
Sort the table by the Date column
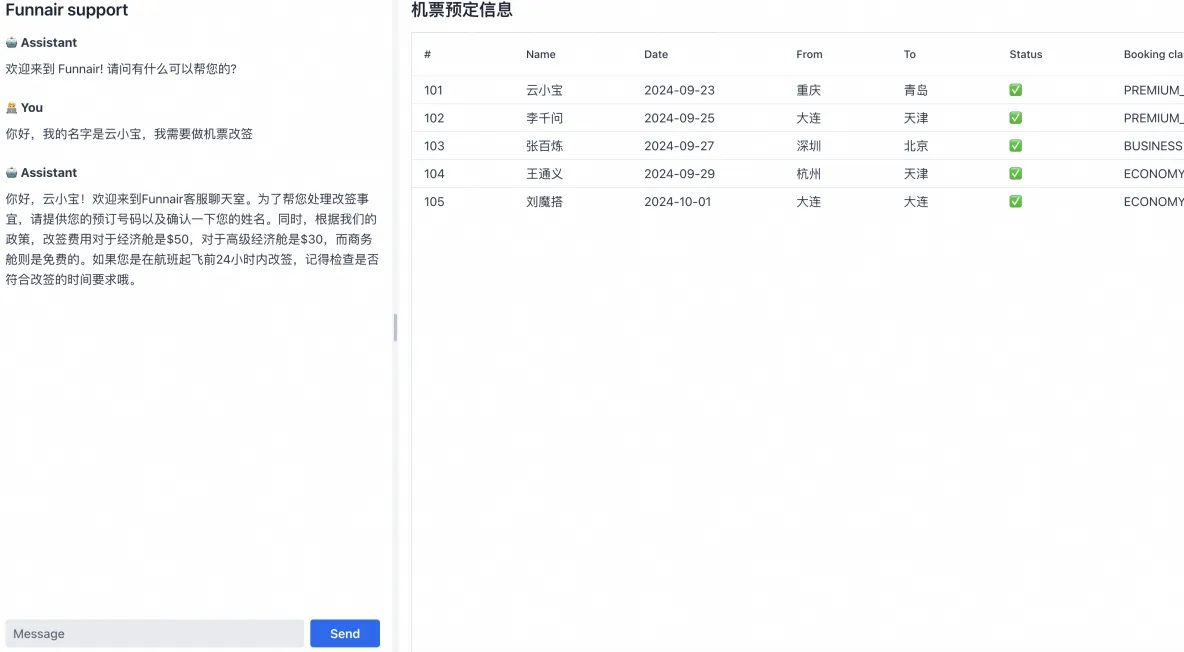pyautogui.click(x=656, y=54)
